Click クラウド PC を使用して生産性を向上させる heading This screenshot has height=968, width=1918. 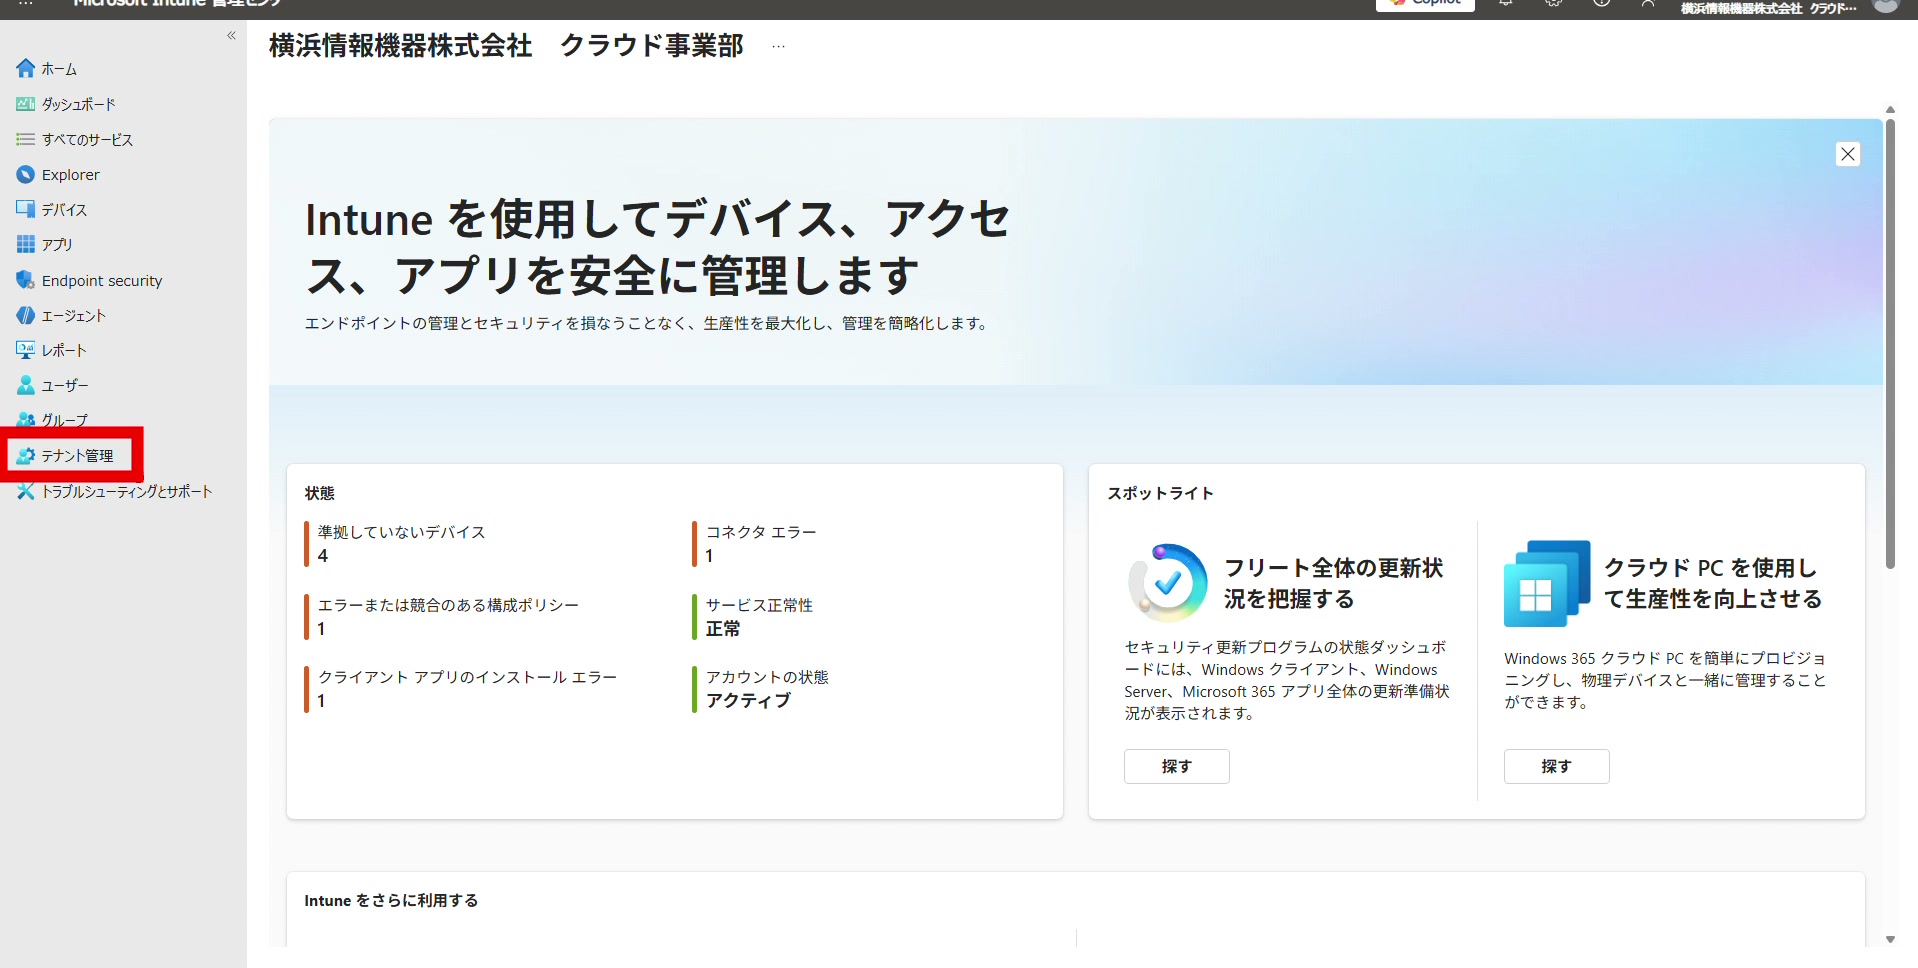point(1713,583)
